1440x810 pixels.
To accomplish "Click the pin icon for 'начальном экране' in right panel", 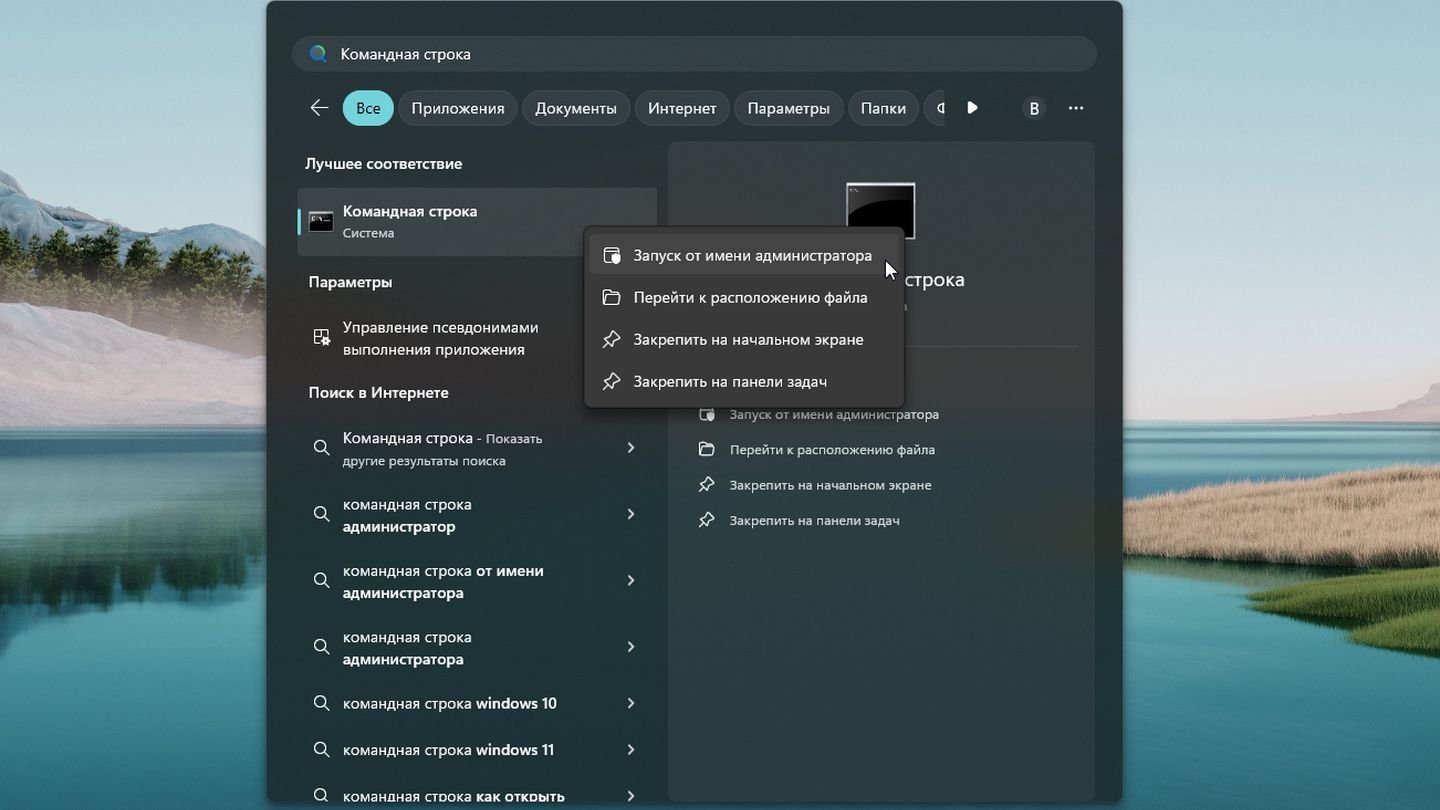I will pos(707,485).
